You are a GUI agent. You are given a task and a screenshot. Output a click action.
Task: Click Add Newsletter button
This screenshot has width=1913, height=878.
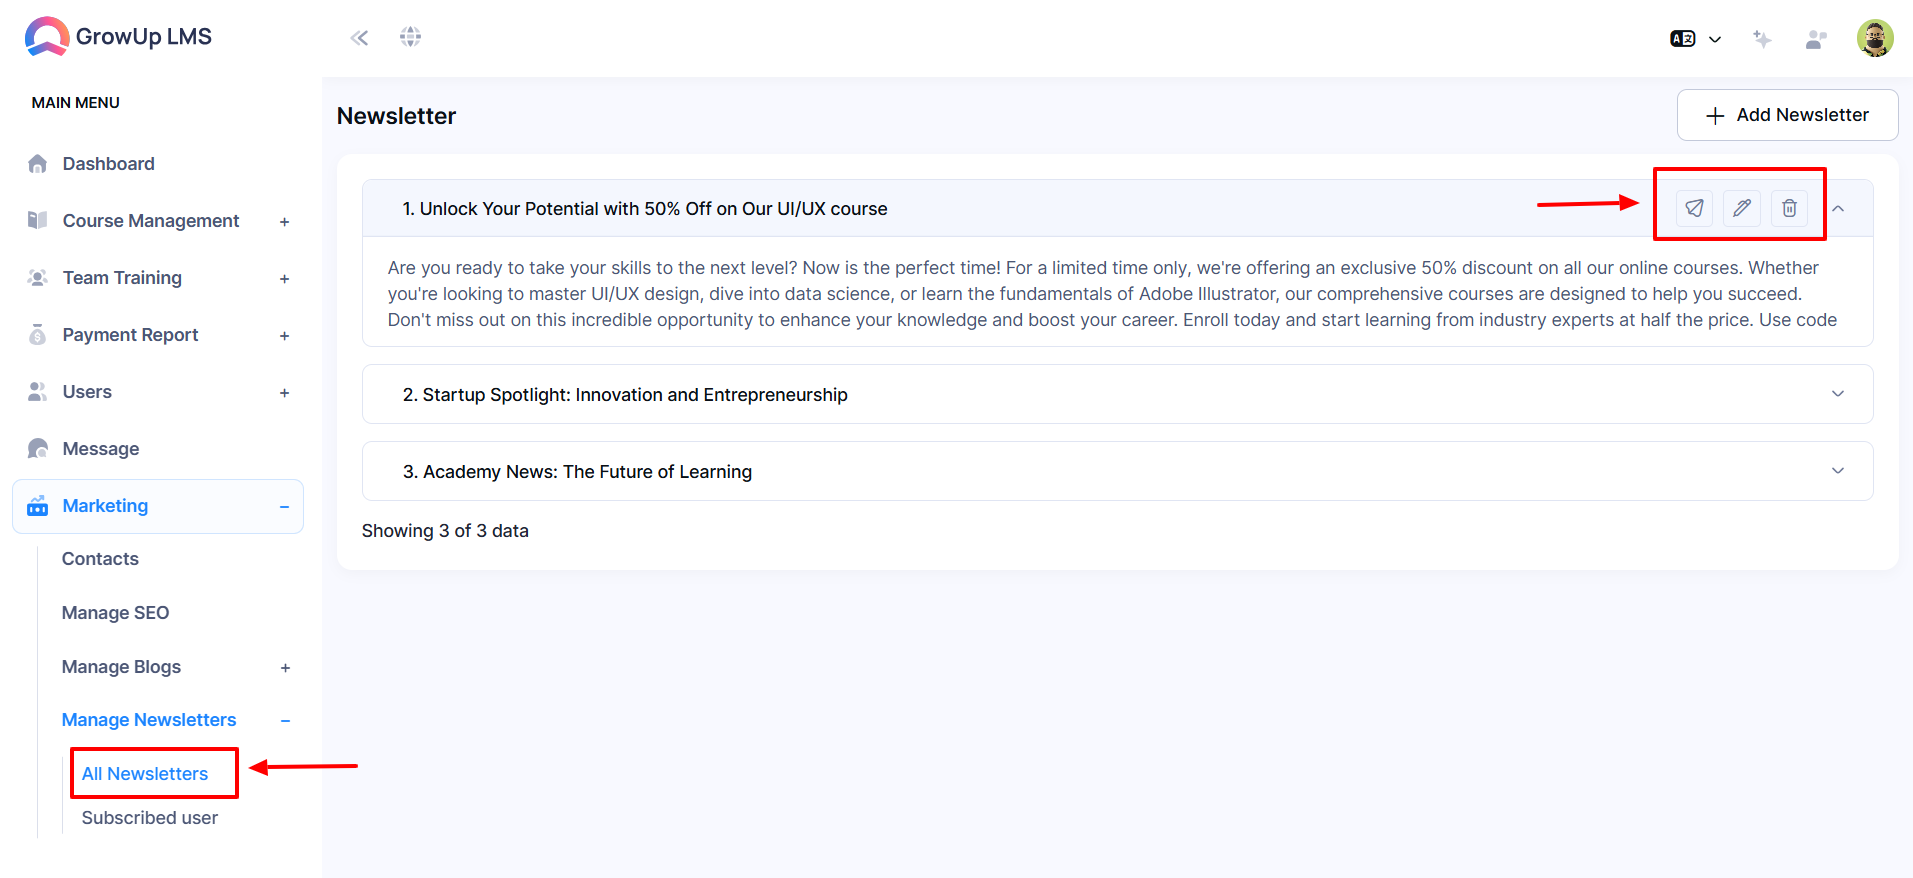1787,115
